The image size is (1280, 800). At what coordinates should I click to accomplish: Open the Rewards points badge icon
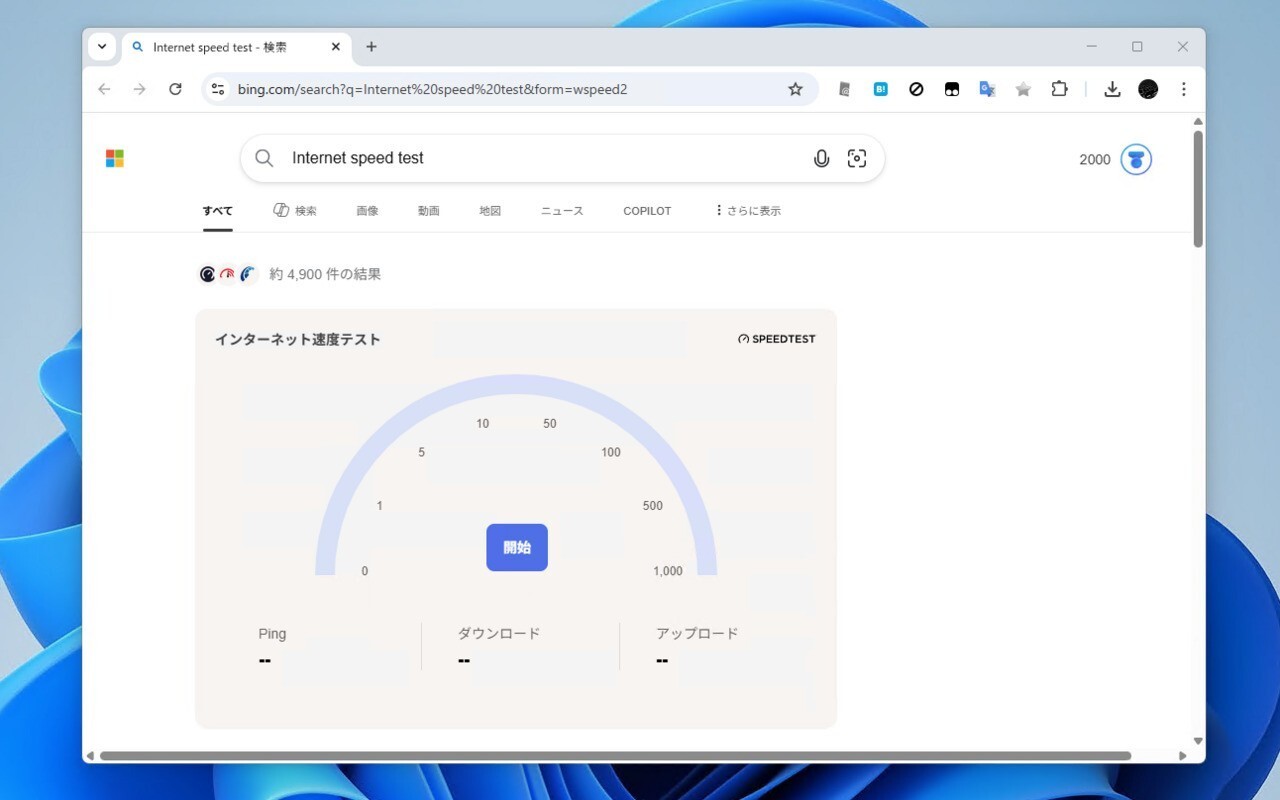1136,159
